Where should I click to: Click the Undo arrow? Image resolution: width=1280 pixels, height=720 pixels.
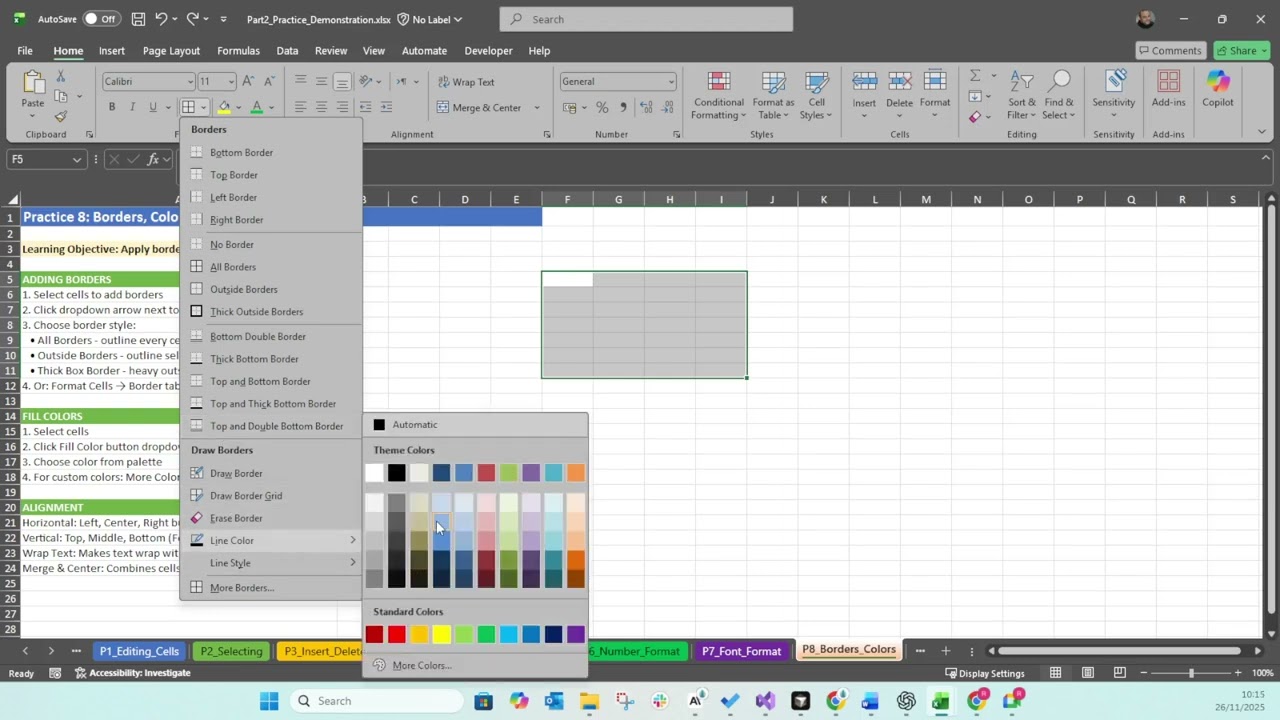pyautogui.click(x=161, y=19)
